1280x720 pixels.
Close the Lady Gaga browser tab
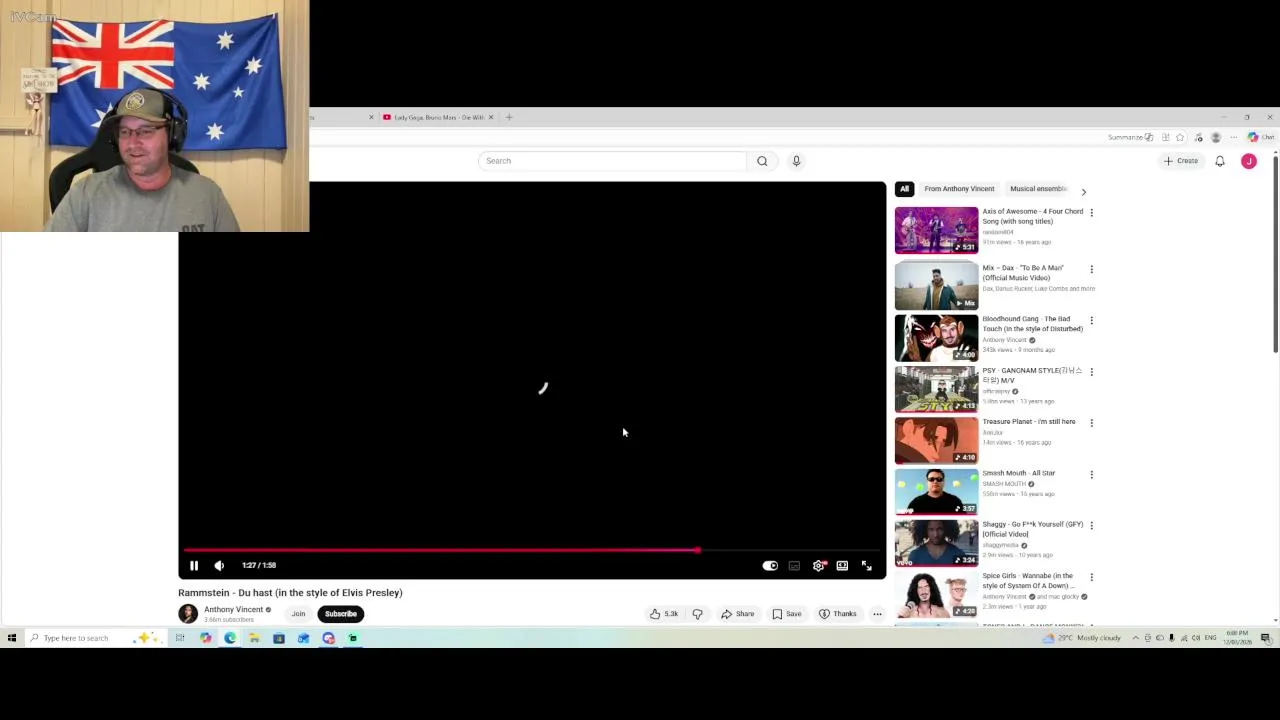[x=491, y=117]
